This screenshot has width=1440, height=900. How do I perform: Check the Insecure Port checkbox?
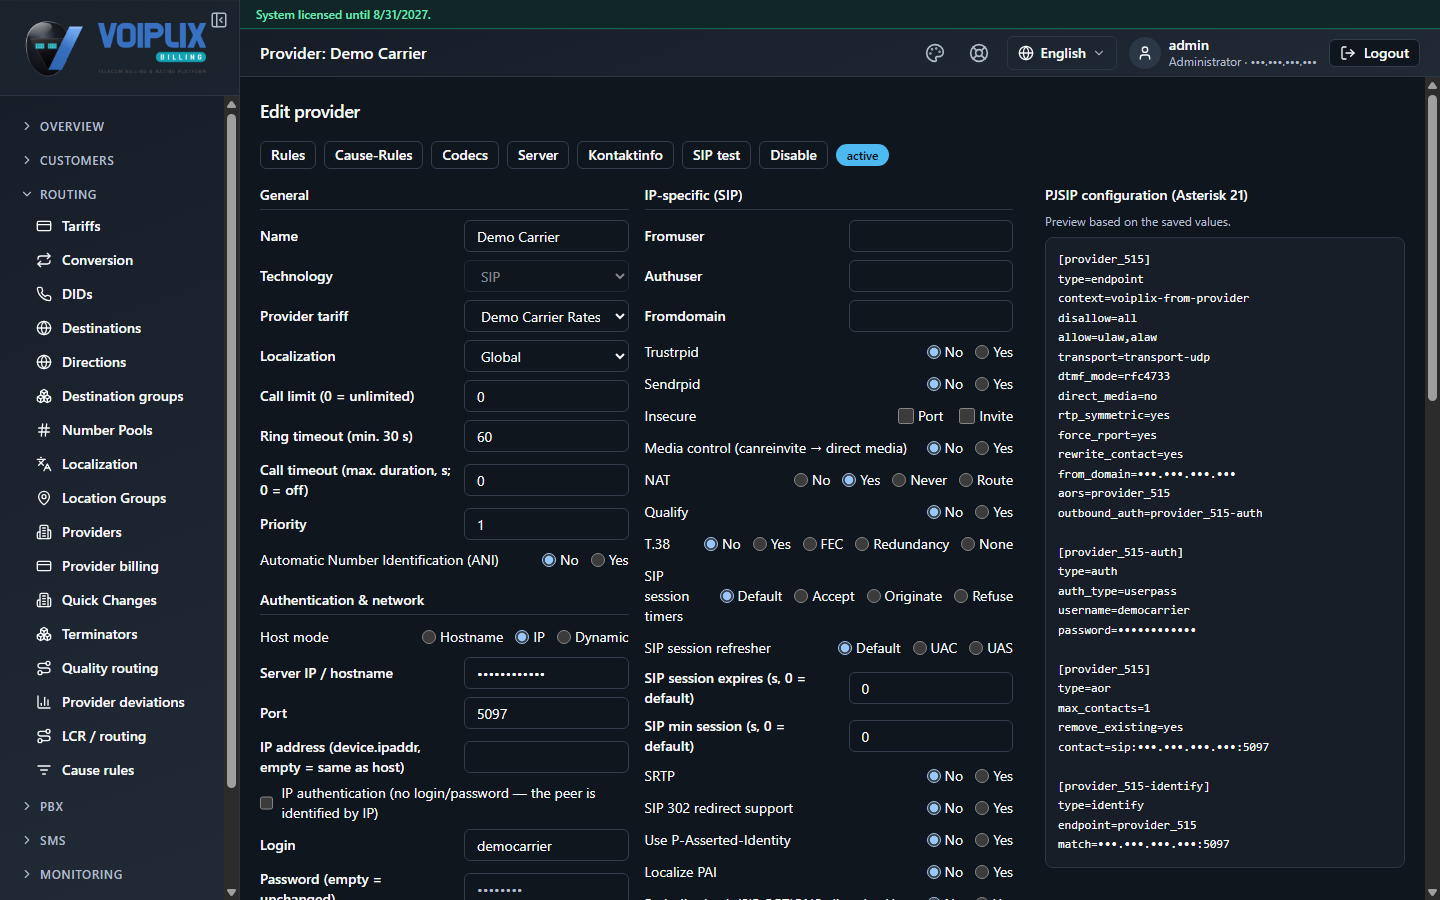[906, 416]
